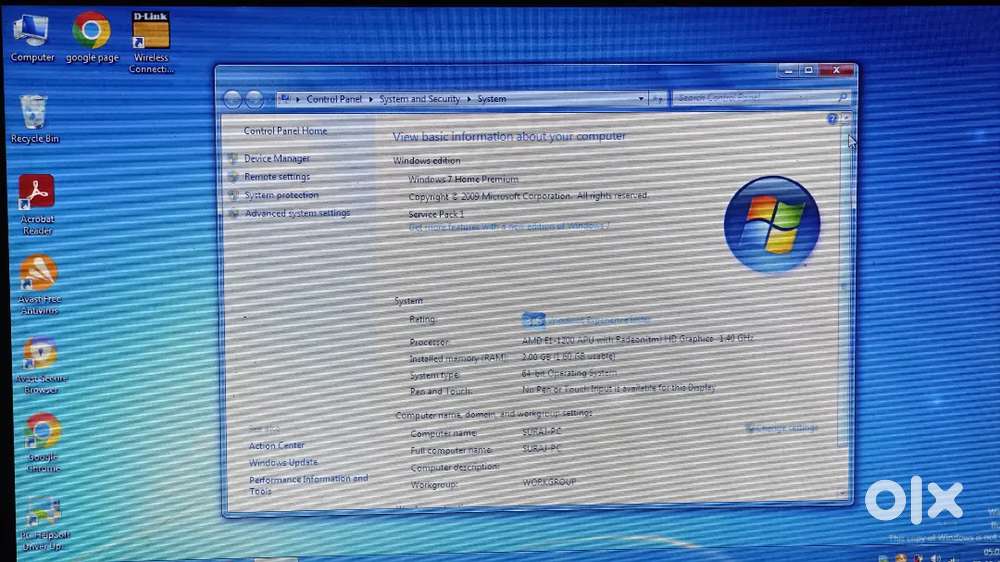Expand the address bar history dropdown
Screen dimensions: 1000x562
[x=641, y=99]
